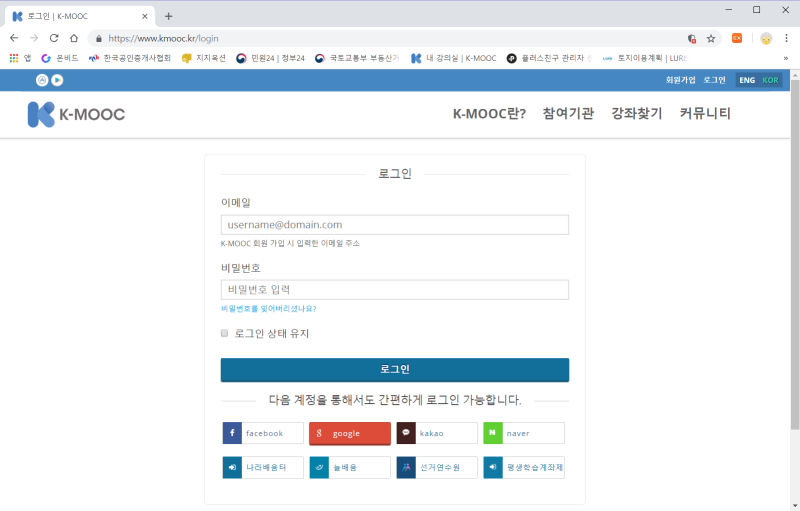Open the 국토교통부 부동산 bookmark

click(357, 58)
